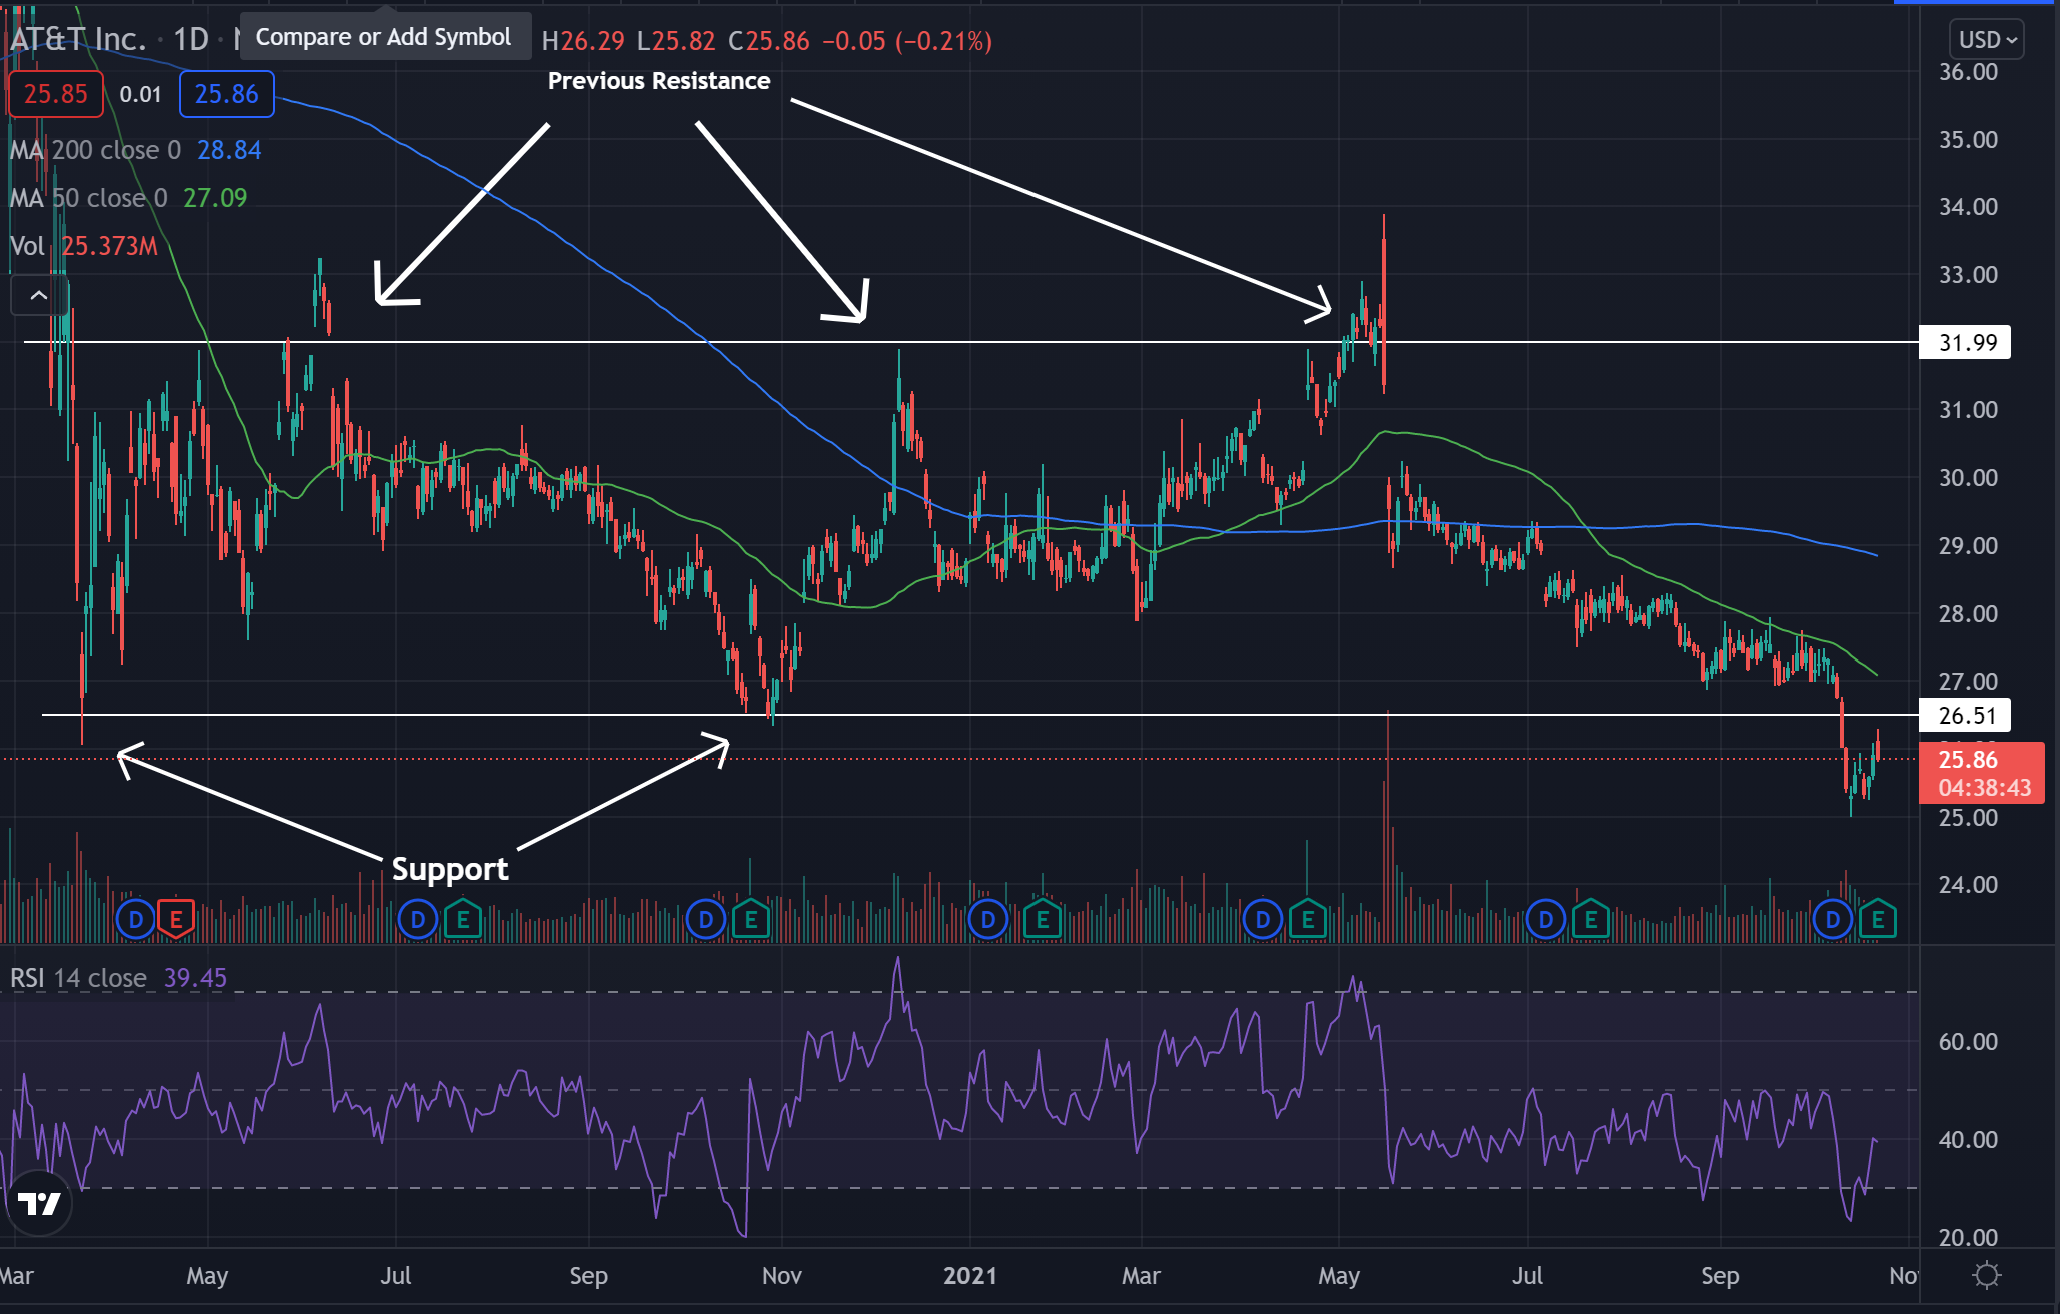Click the dividend D marker near October 2020
Screen dimensions: 2060x1314
706,919
